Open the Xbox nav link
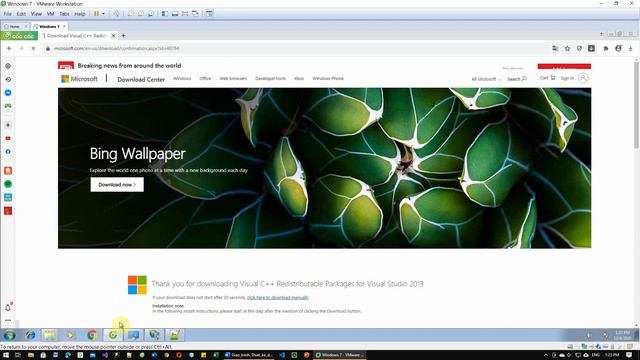The image size is (640, 360). (x=299, y=78)
